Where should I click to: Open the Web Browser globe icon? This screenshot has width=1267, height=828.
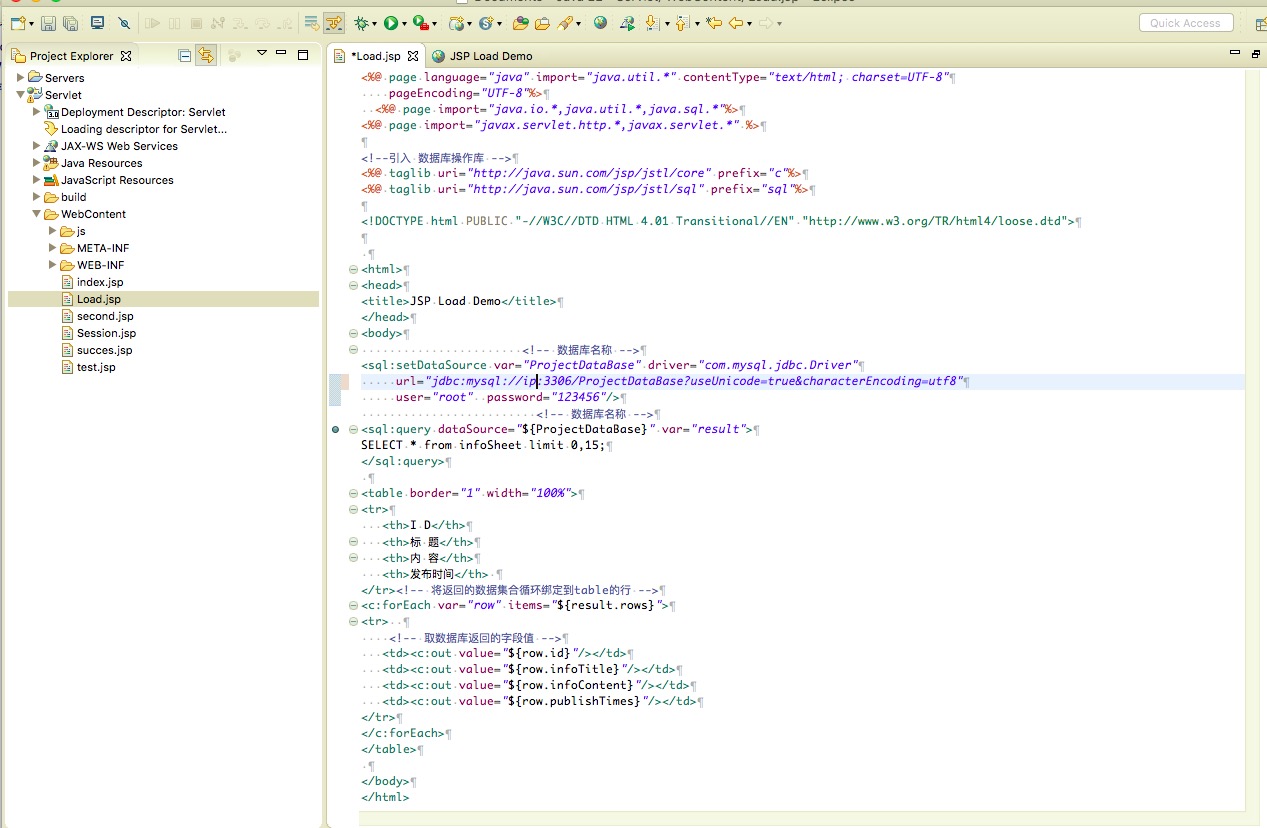click(x=600, y=23)
